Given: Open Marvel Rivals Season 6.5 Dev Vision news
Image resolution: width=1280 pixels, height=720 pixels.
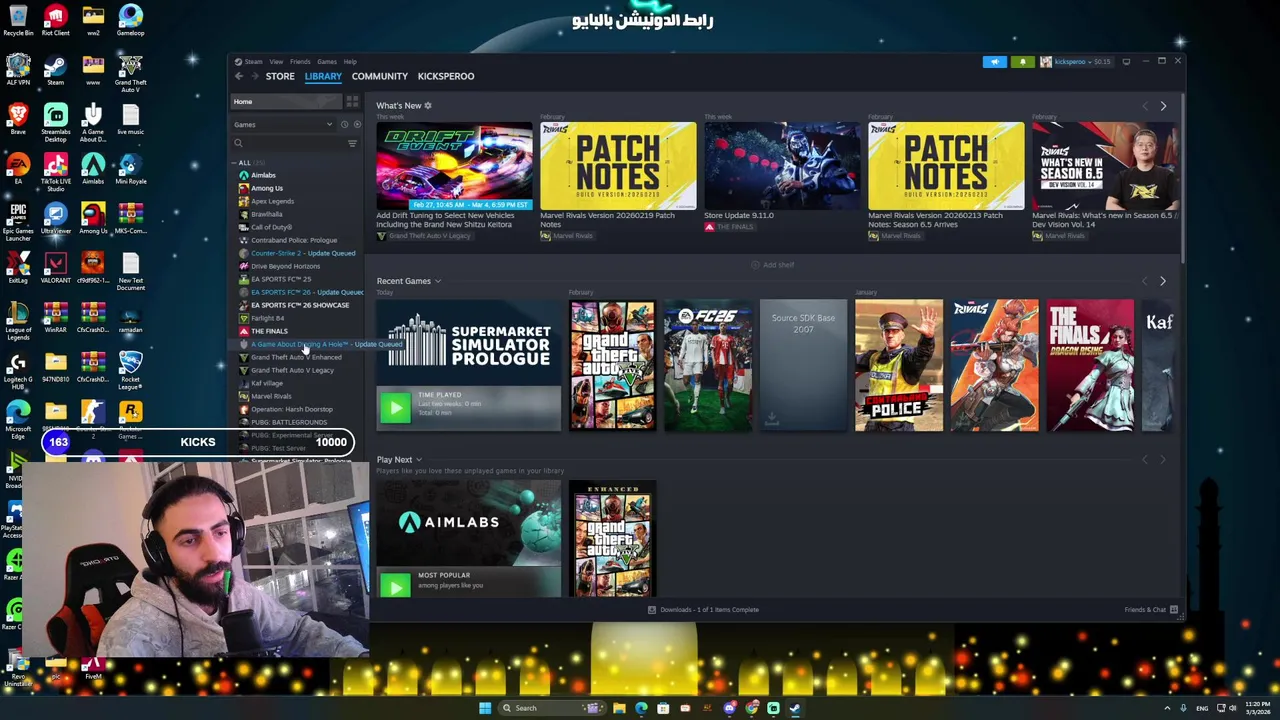Looking at the screenshot, I should pos(1104,166).
